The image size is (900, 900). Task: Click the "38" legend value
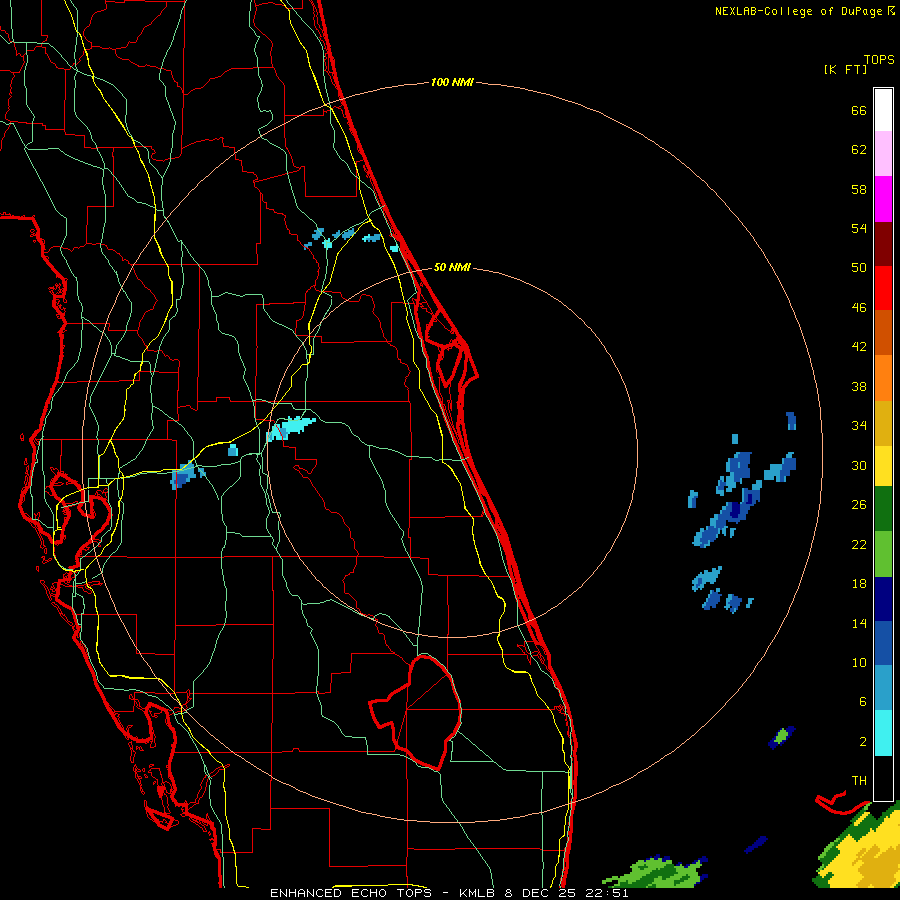pos(859,386)
